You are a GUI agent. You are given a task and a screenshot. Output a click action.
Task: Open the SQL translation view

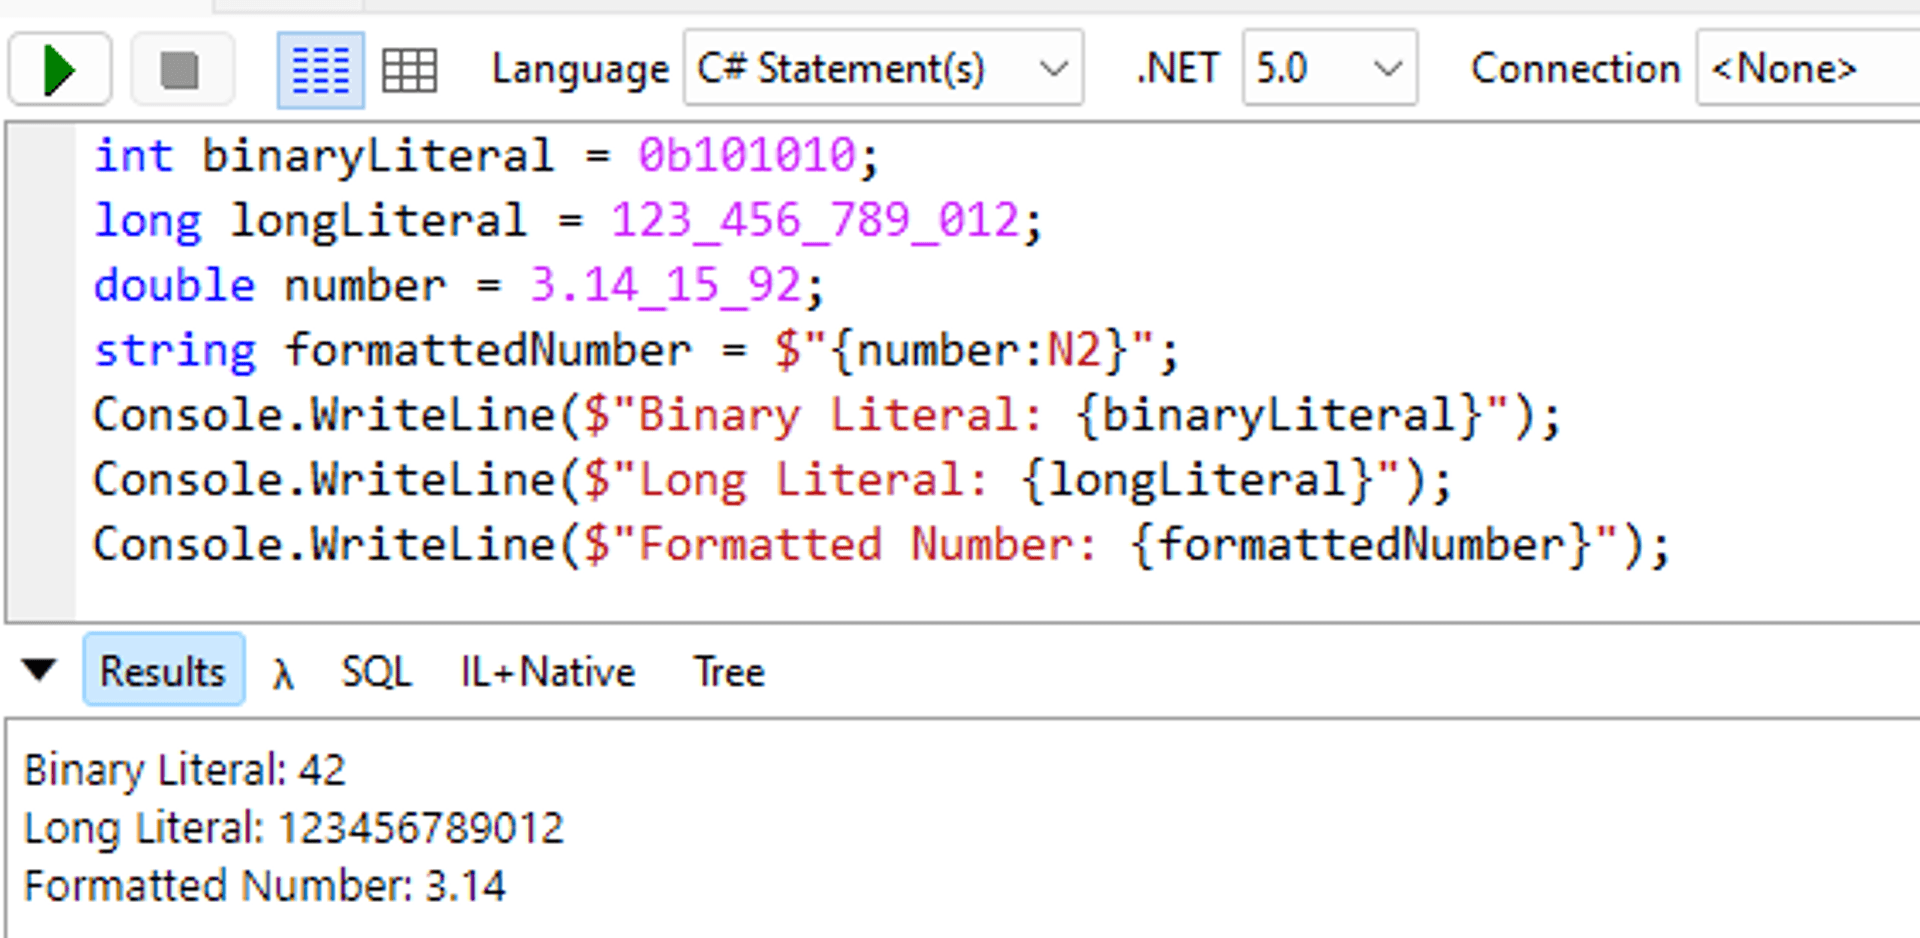[x=376, y=672]
